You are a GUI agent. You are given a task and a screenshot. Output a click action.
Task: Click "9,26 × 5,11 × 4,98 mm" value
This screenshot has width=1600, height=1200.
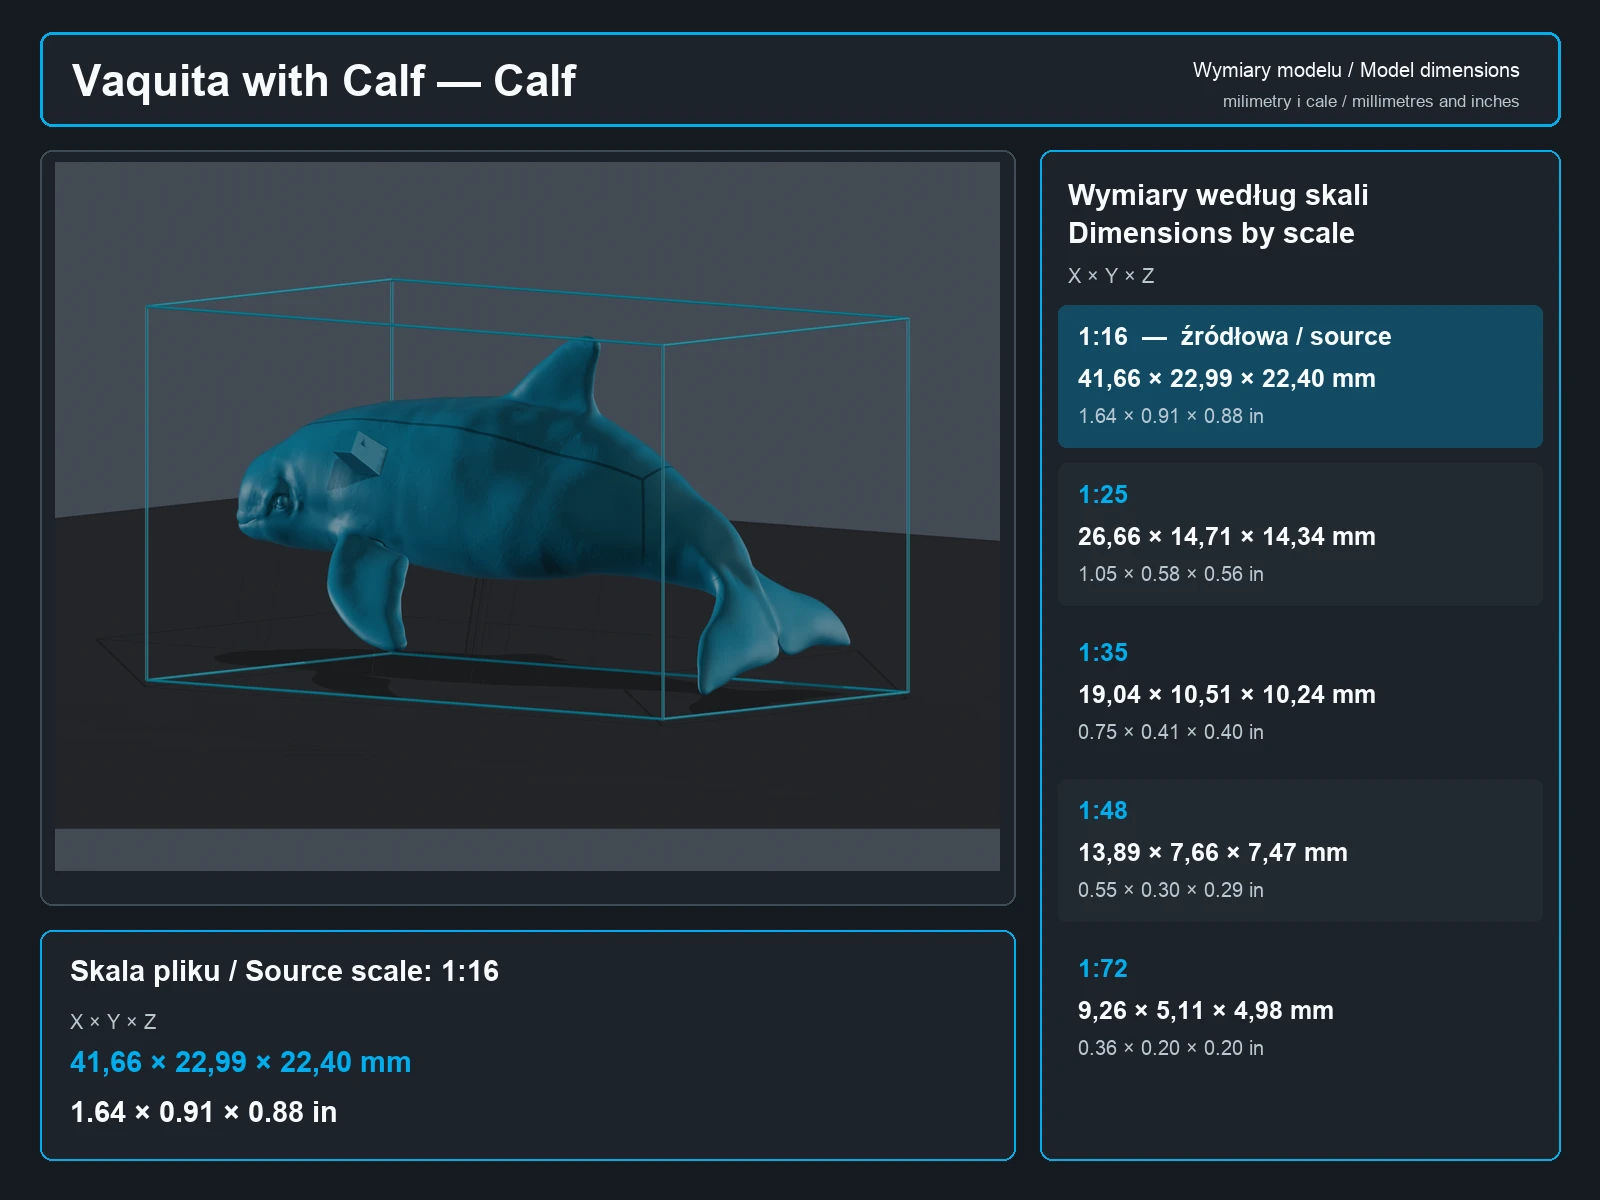click(x=1206, y=1011)
